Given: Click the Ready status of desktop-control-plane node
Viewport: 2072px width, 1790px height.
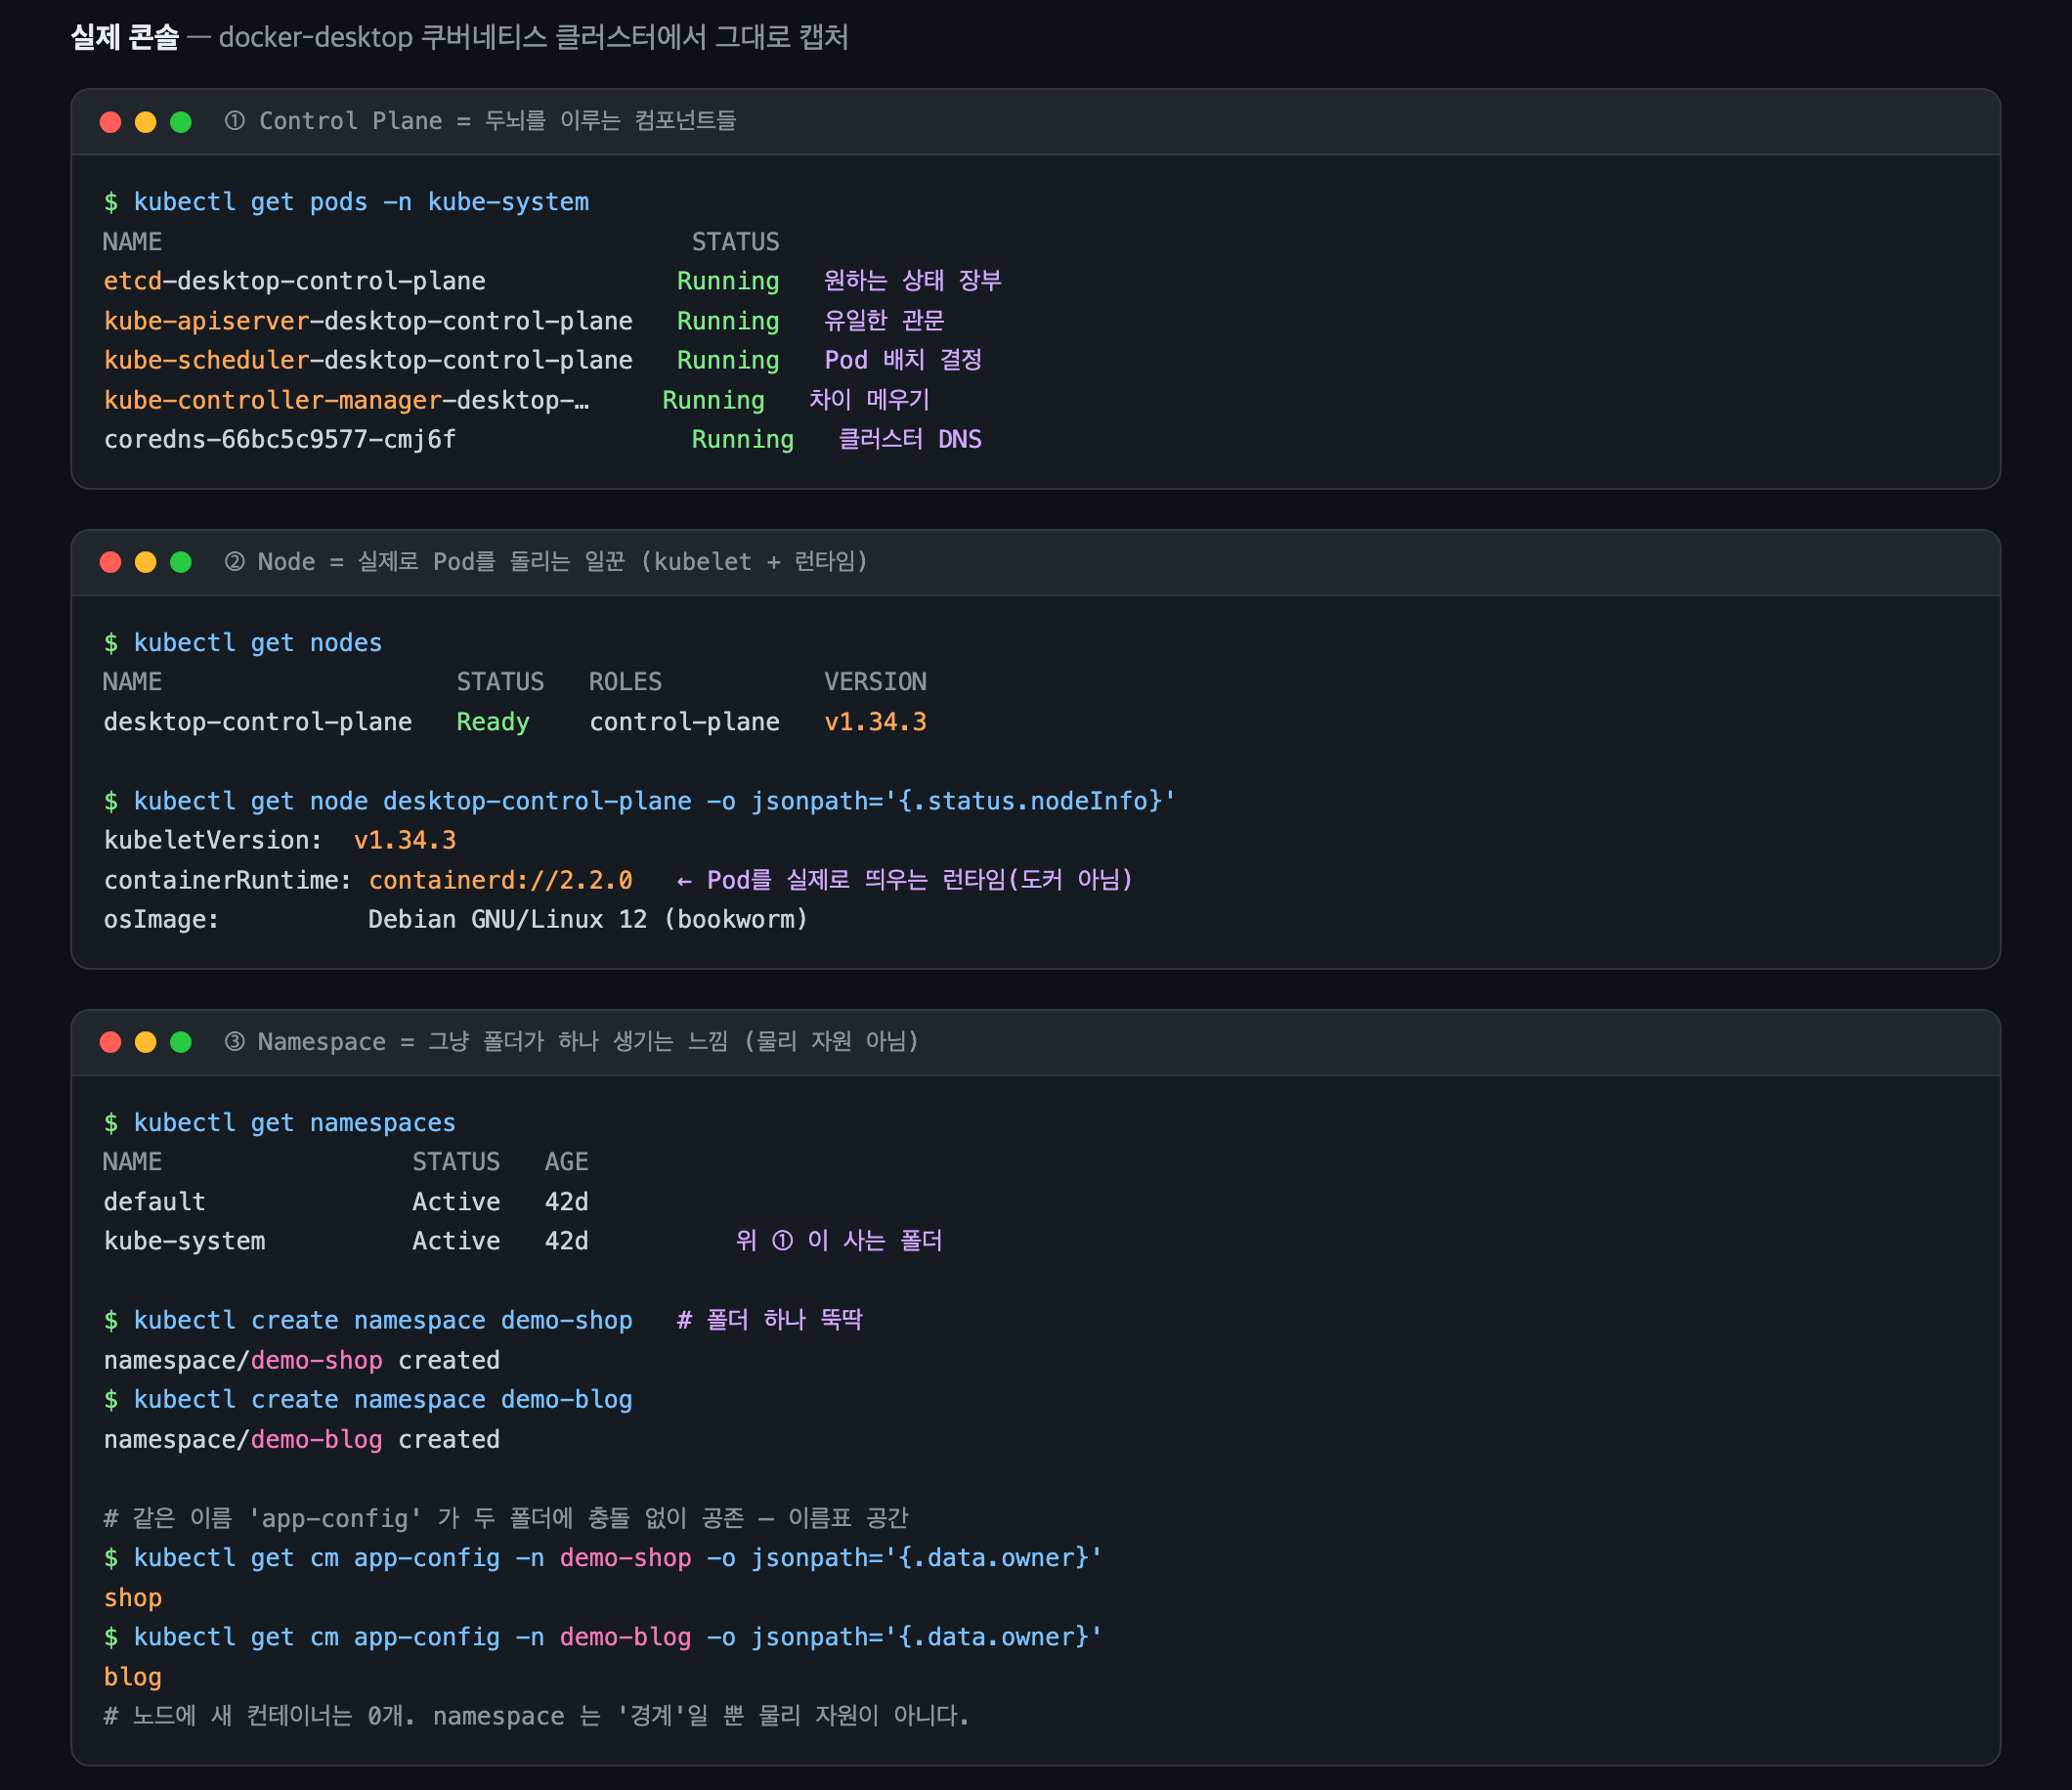Looking at the screenshot, I should point(493,722).
